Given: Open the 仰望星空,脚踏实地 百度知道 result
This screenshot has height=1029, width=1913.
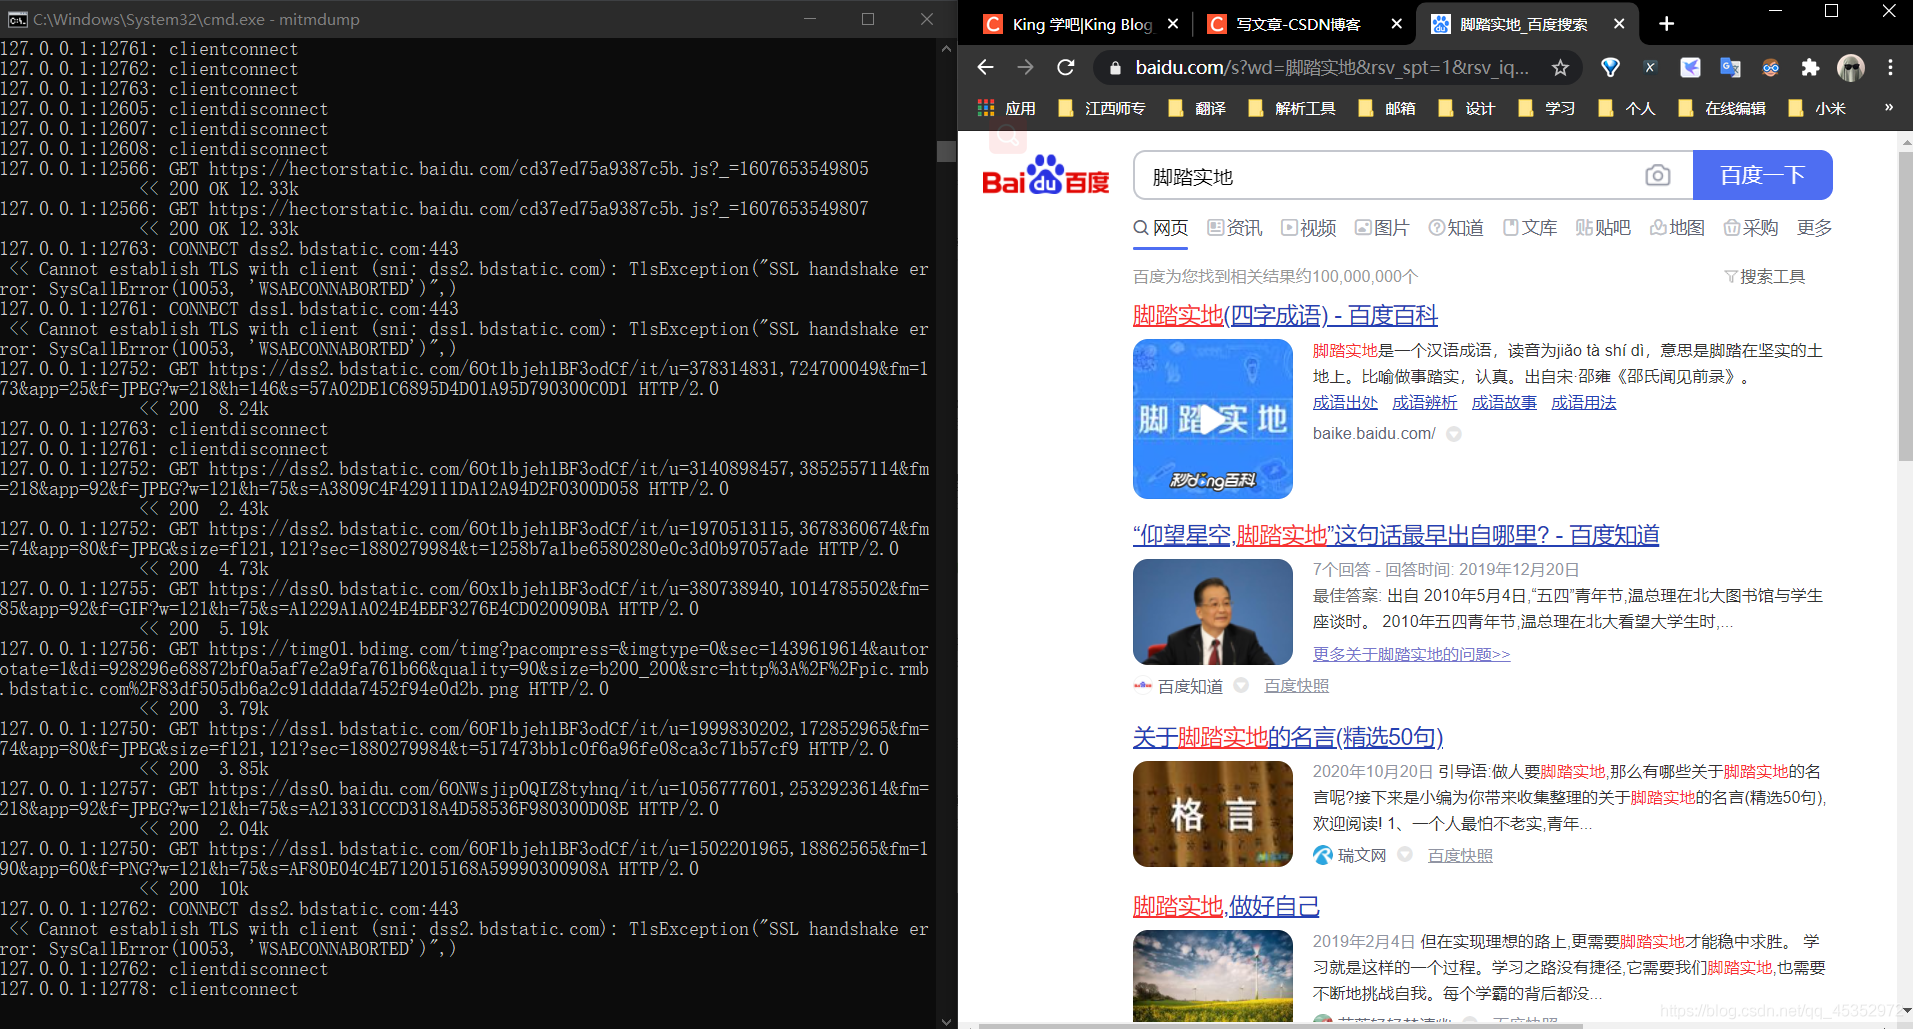Looking at the screenshot, I should tap(1396, 536).
